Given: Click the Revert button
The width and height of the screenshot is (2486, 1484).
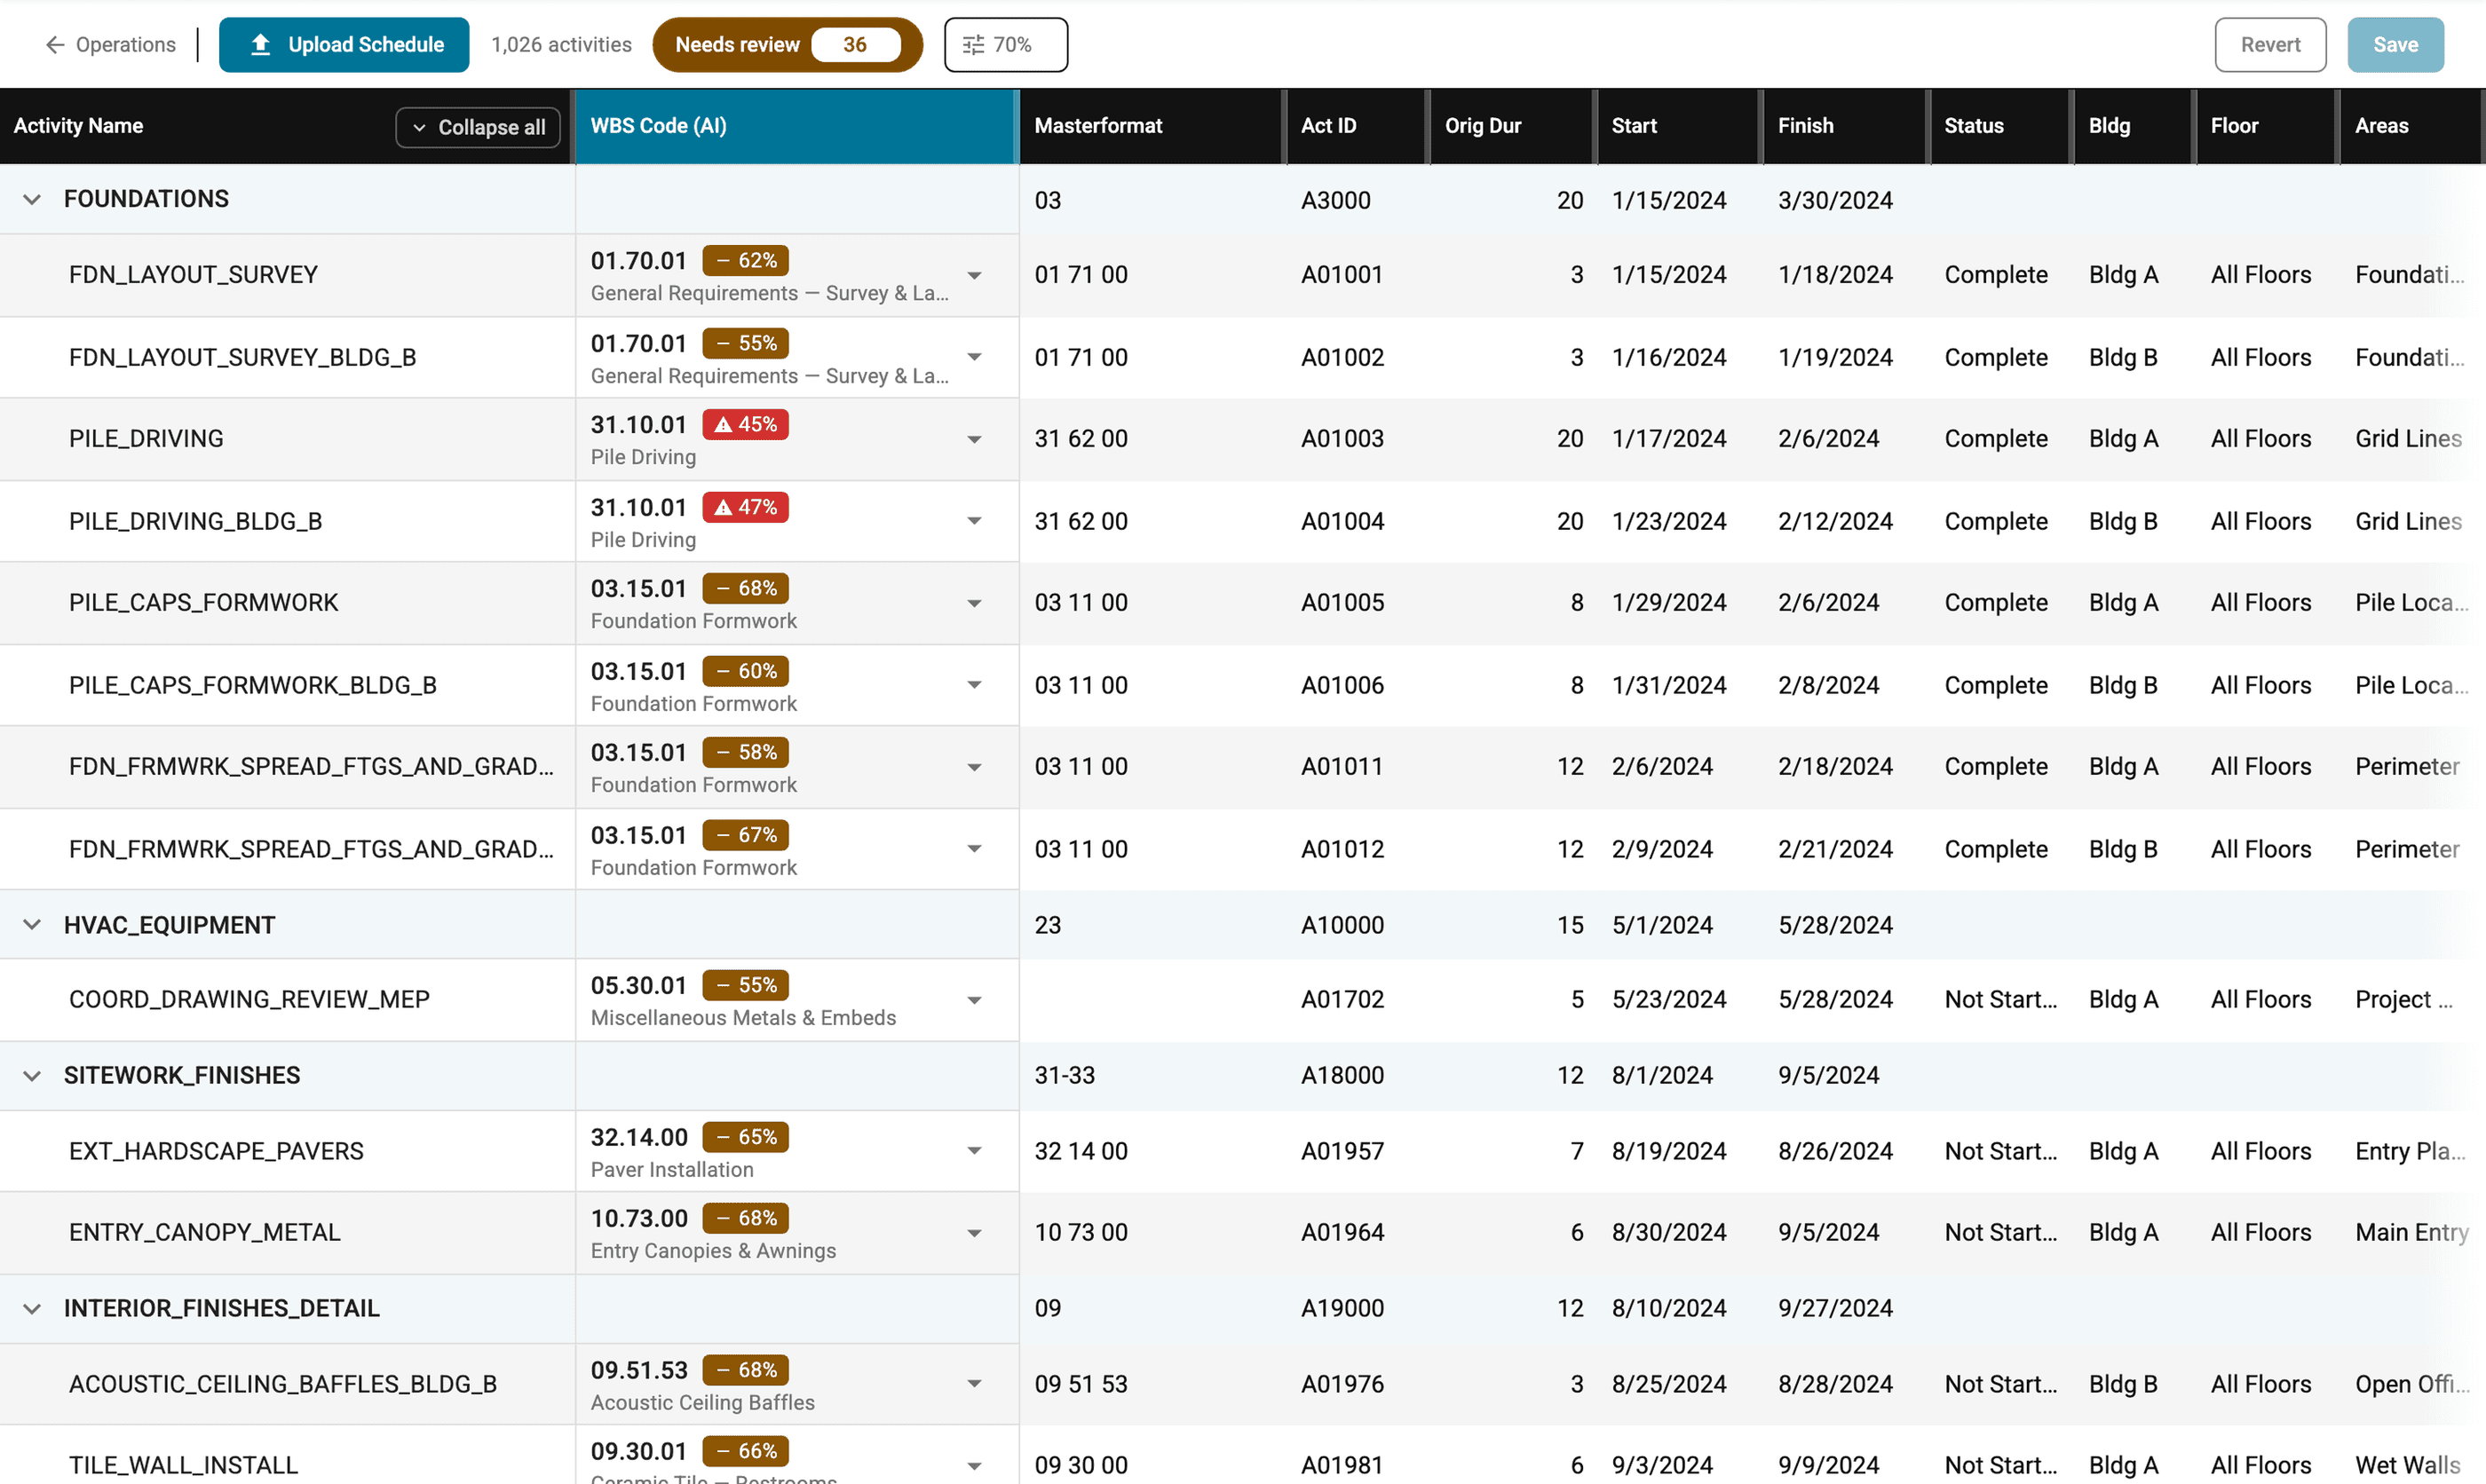Looking at the screenshot, I should pyautogui.click(x=2269, y=45).
